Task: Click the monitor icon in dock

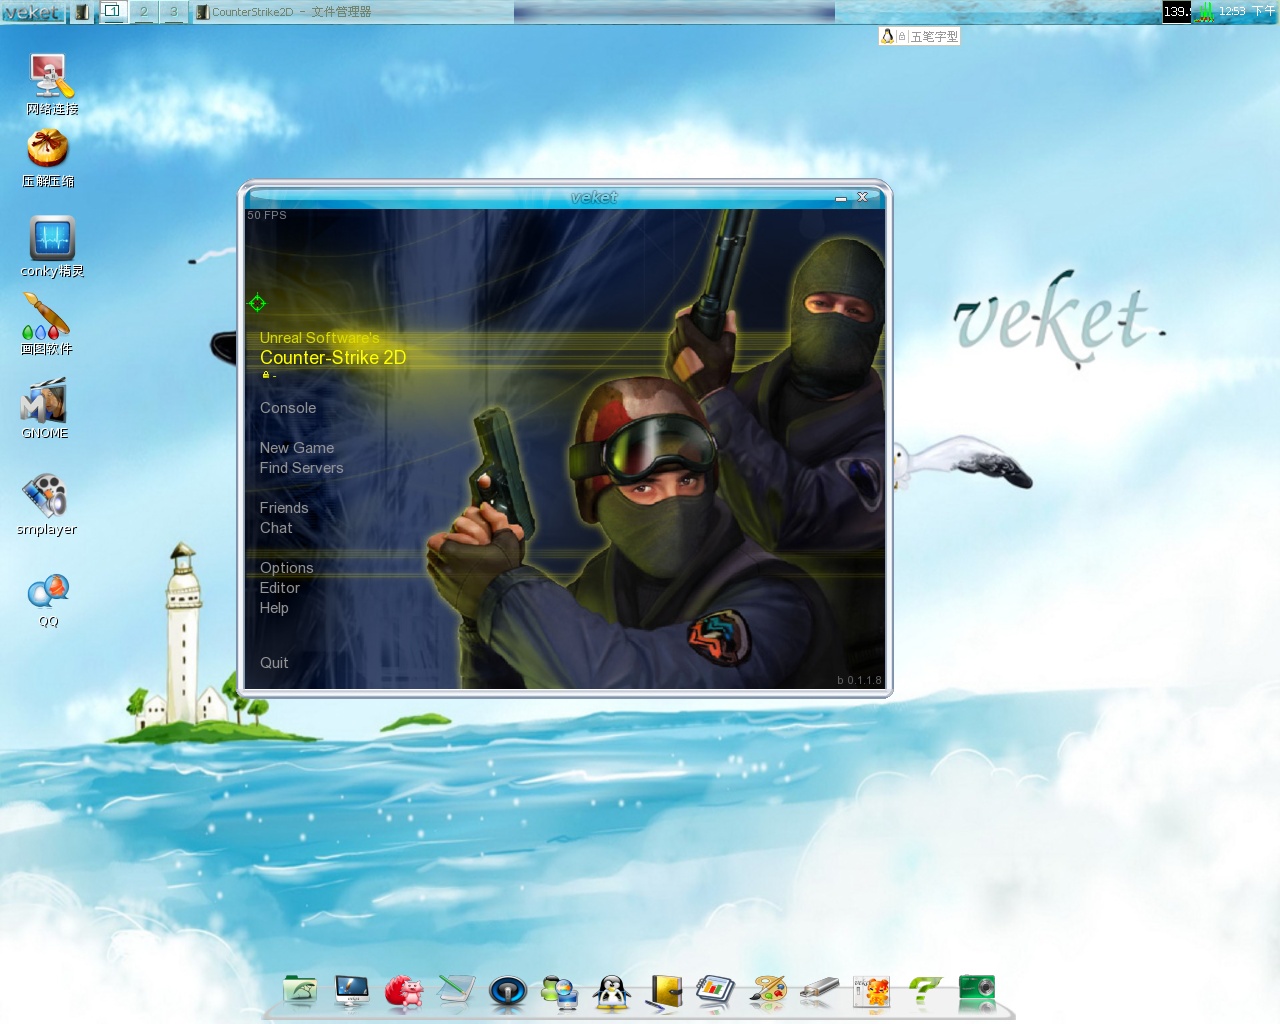Action: [x=352, y=991]
